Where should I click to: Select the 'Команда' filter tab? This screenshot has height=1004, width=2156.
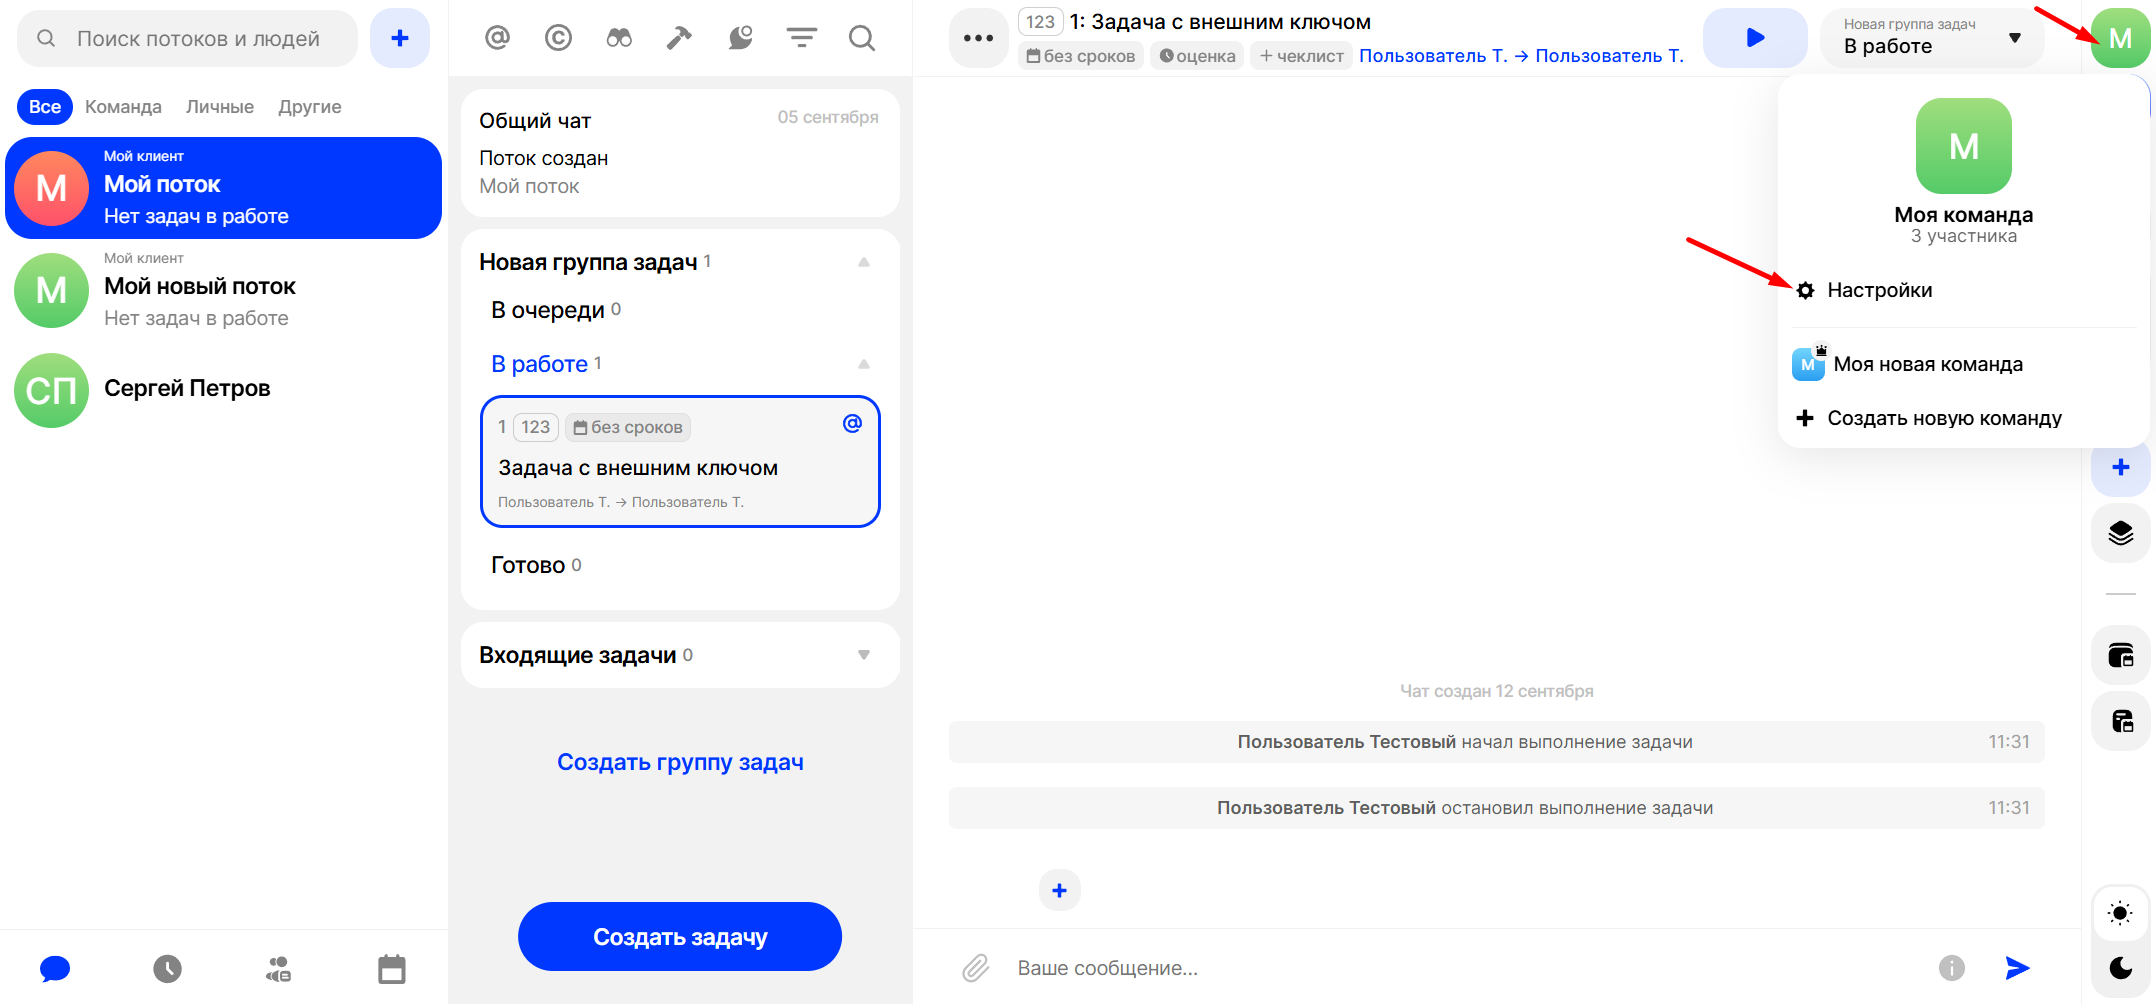point(123,107)
